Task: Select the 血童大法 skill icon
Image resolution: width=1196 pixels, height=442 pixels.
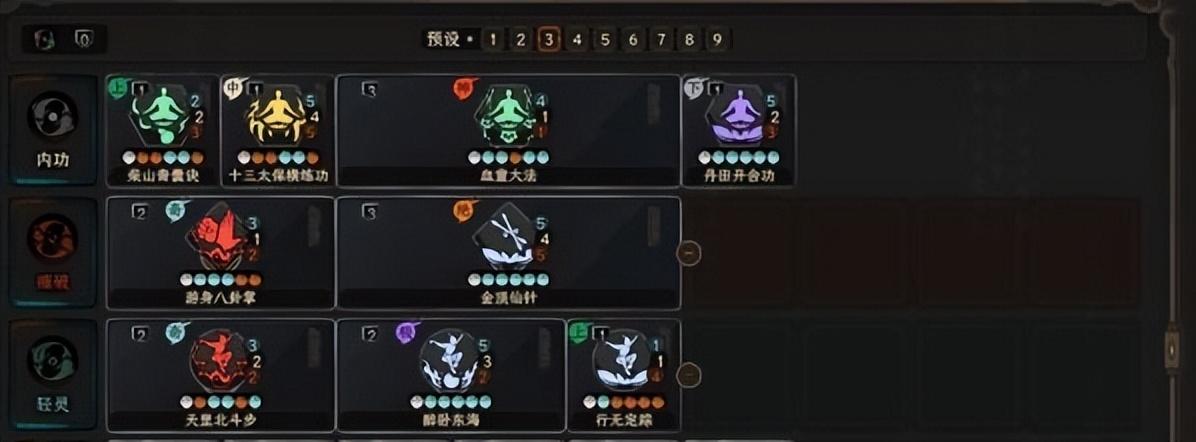Action: pos(508,116)
